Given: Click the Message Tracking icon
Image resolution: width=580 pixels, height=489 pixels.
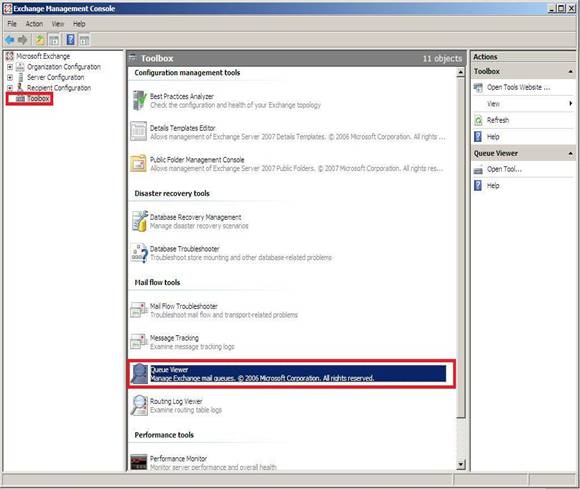Looking at the screenshot, I should [139, 342].
